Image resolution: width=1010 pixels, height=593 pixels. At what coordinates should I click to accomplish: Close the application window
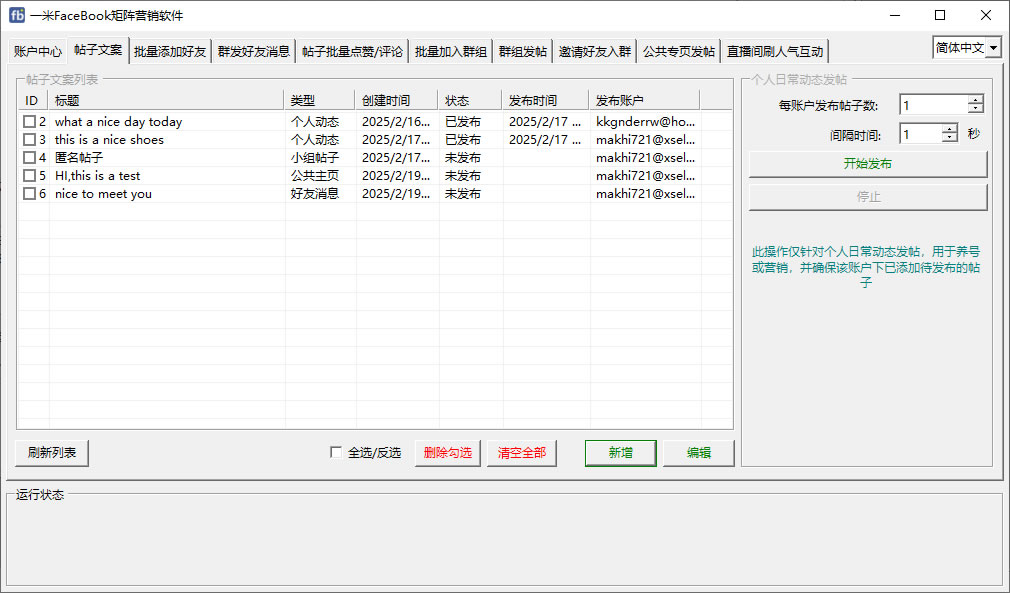click(986, 15)
